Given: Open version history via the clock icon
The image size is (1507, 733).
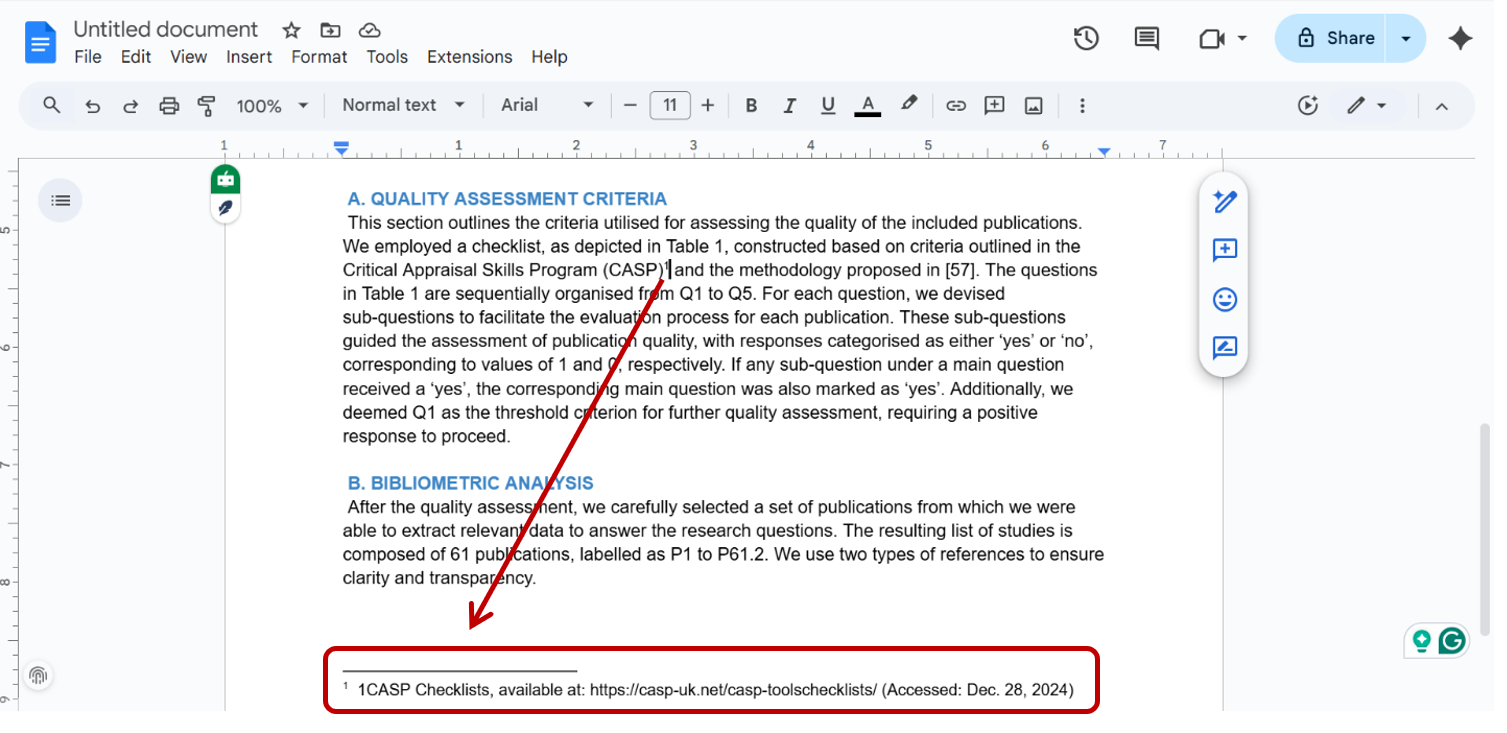Looking at the screenshot, I should click(1087, 38).
